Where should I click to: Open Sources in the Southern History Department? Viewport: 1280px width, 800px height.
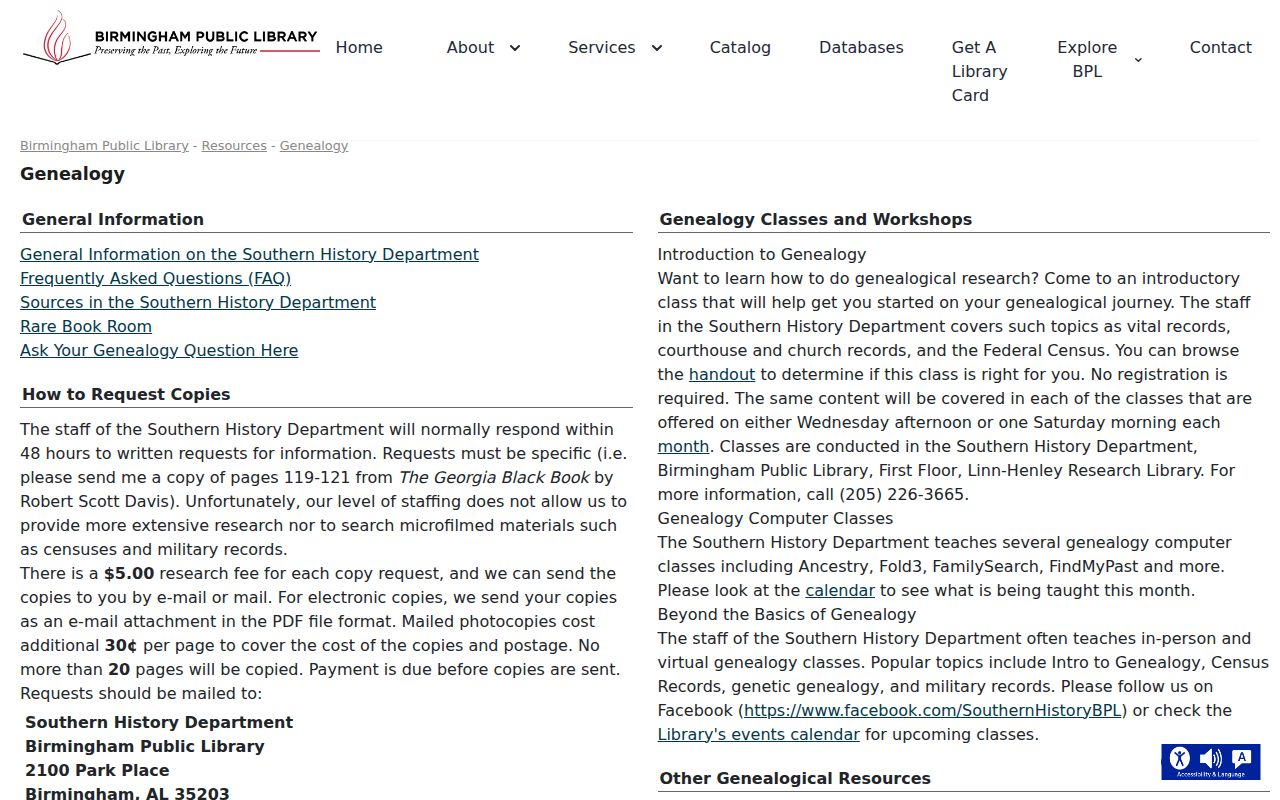tap(198, 302)
